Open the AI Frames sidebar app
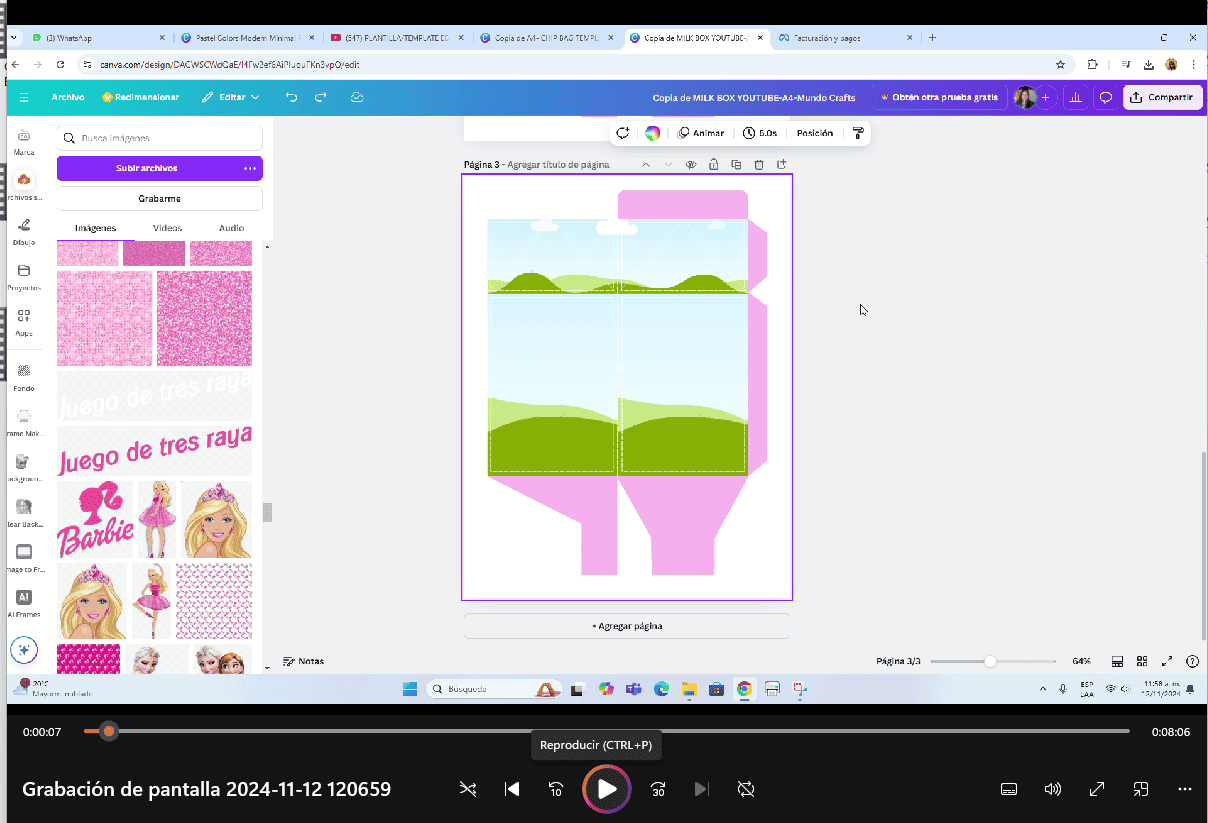The width and height of the screenshot is (1208, 823). (24, 604)
